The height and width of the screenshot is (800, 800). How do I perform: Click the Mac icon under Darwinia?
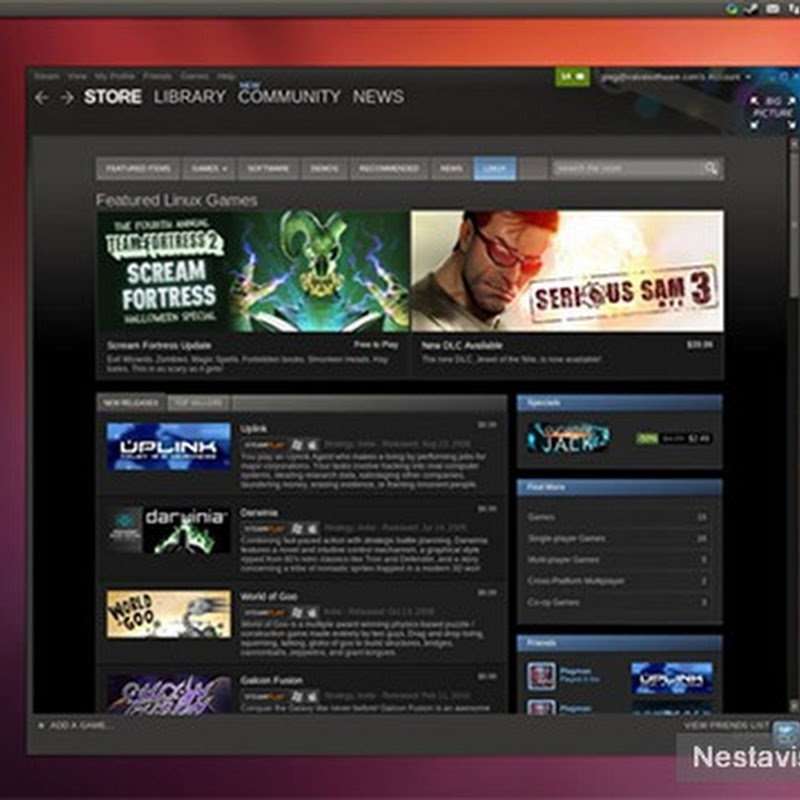[x=313, y=528]
